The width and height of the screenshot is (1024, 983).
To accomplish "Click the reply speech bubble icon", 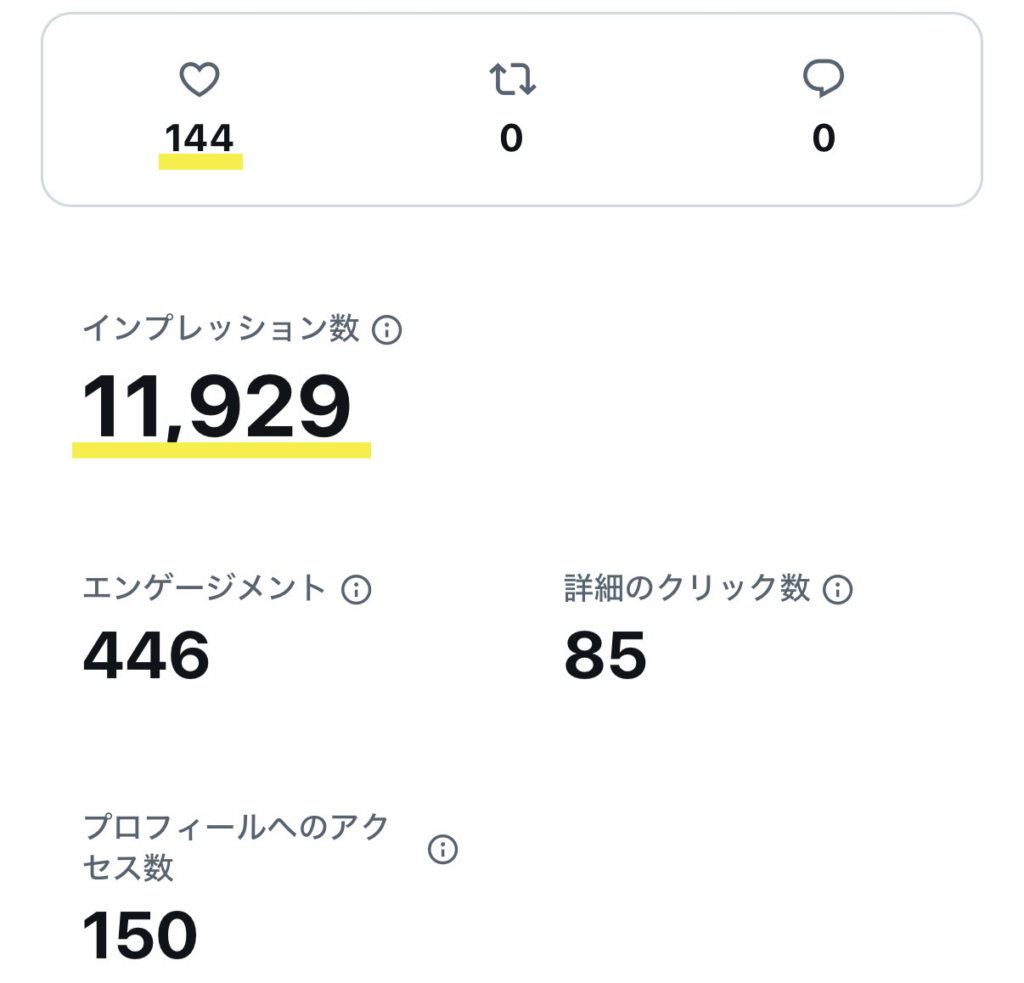I will 823,80.
